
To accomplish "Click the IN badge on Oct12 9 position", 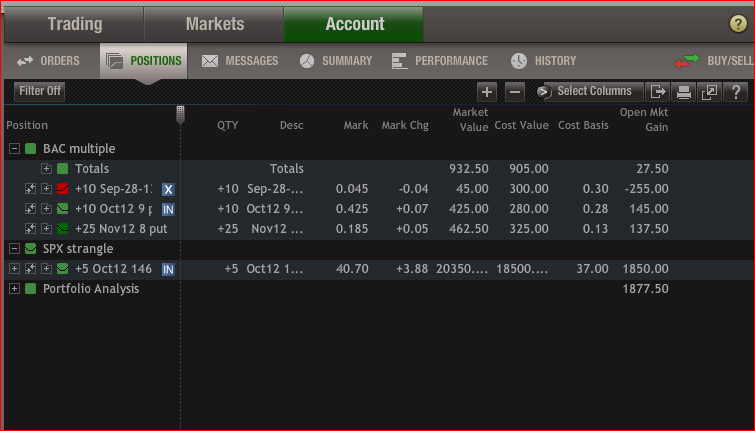I will click(x=168, y=209).
